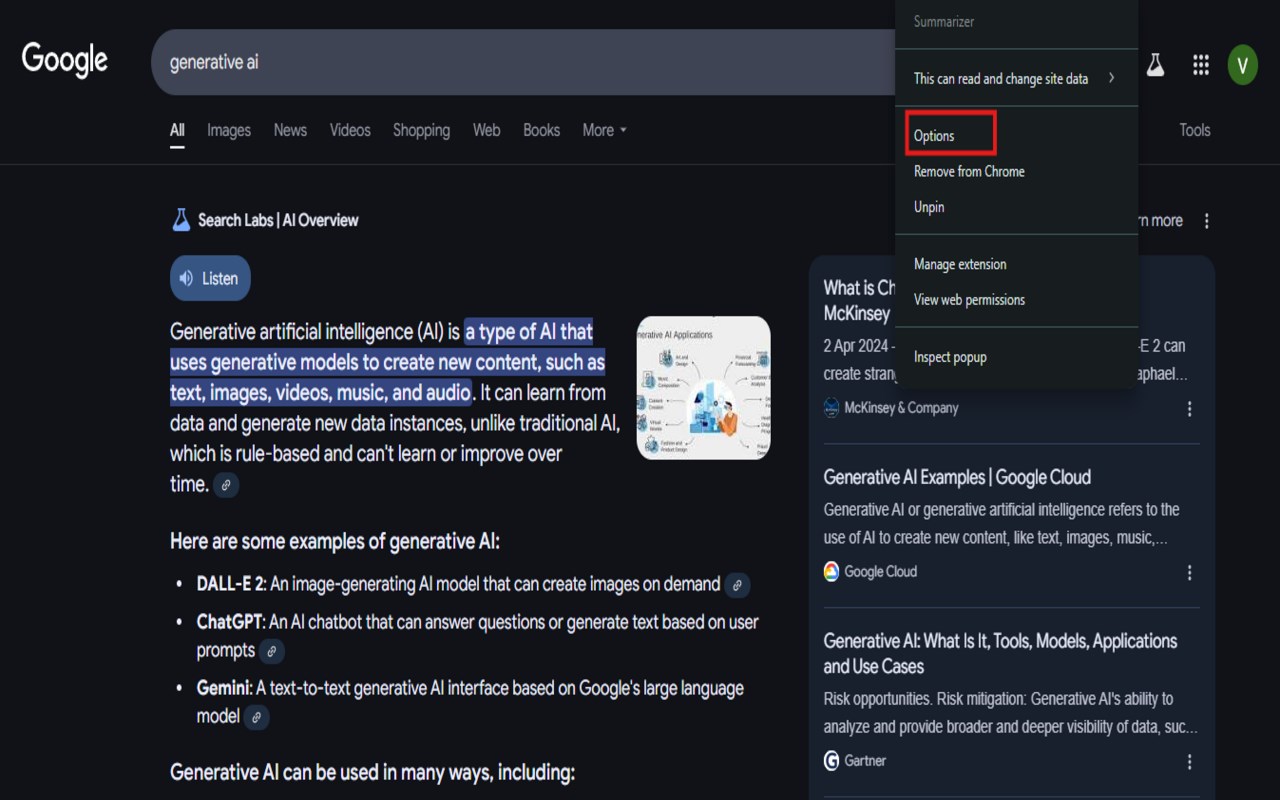The height and width of the screenshot is (800, 1280).
Task: Expand 'This can read and change site data'
Action: click(x=1016, y=78)
